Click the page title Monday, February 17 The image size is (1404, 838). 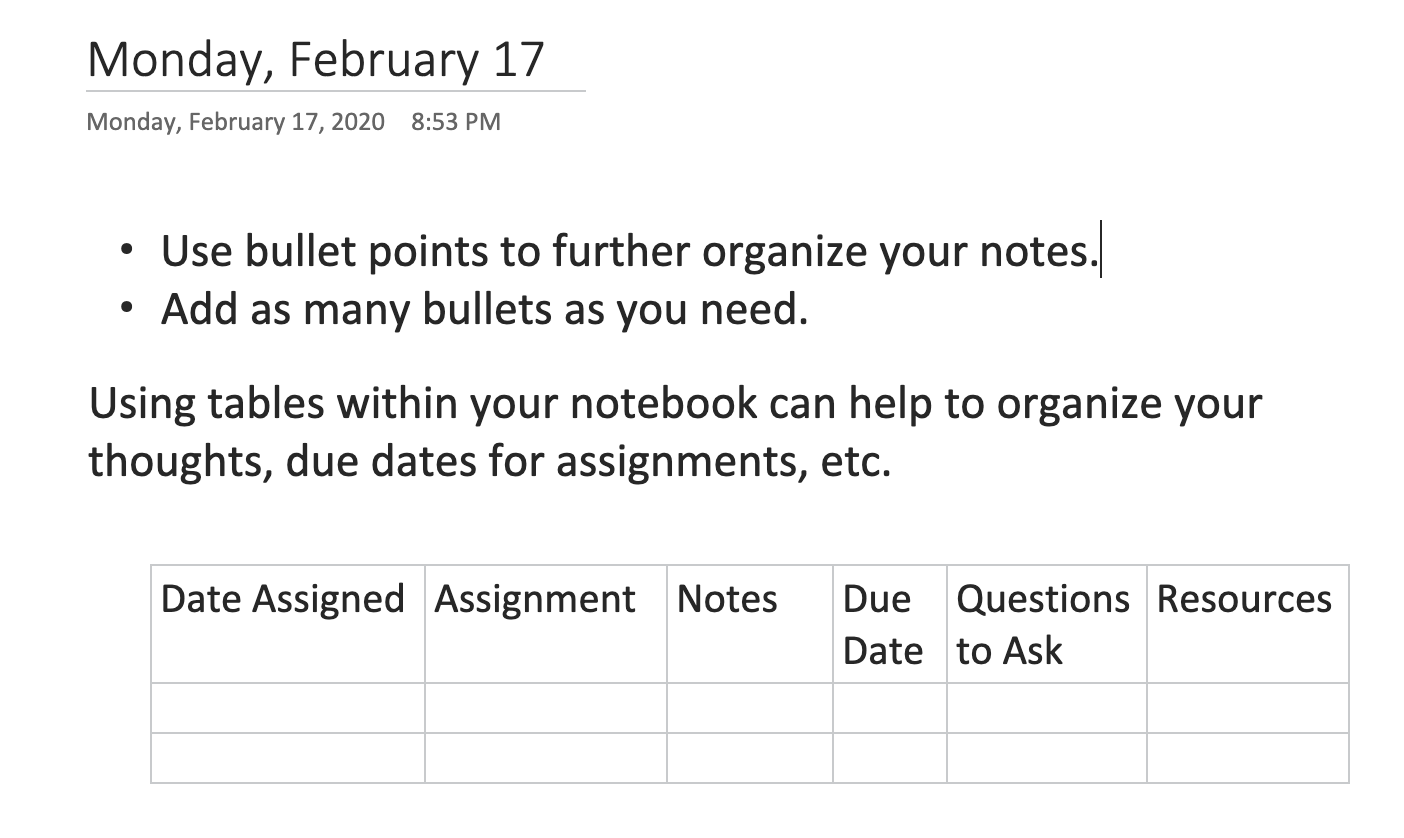coord(316,59)
